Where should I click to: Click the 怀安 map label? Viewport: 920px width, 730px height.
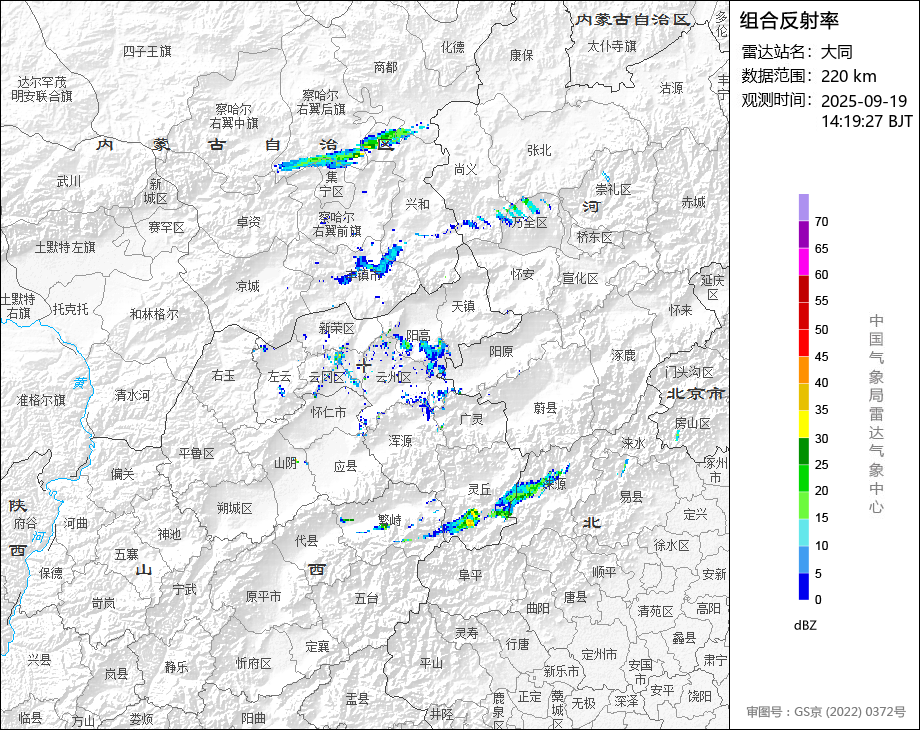522,274
